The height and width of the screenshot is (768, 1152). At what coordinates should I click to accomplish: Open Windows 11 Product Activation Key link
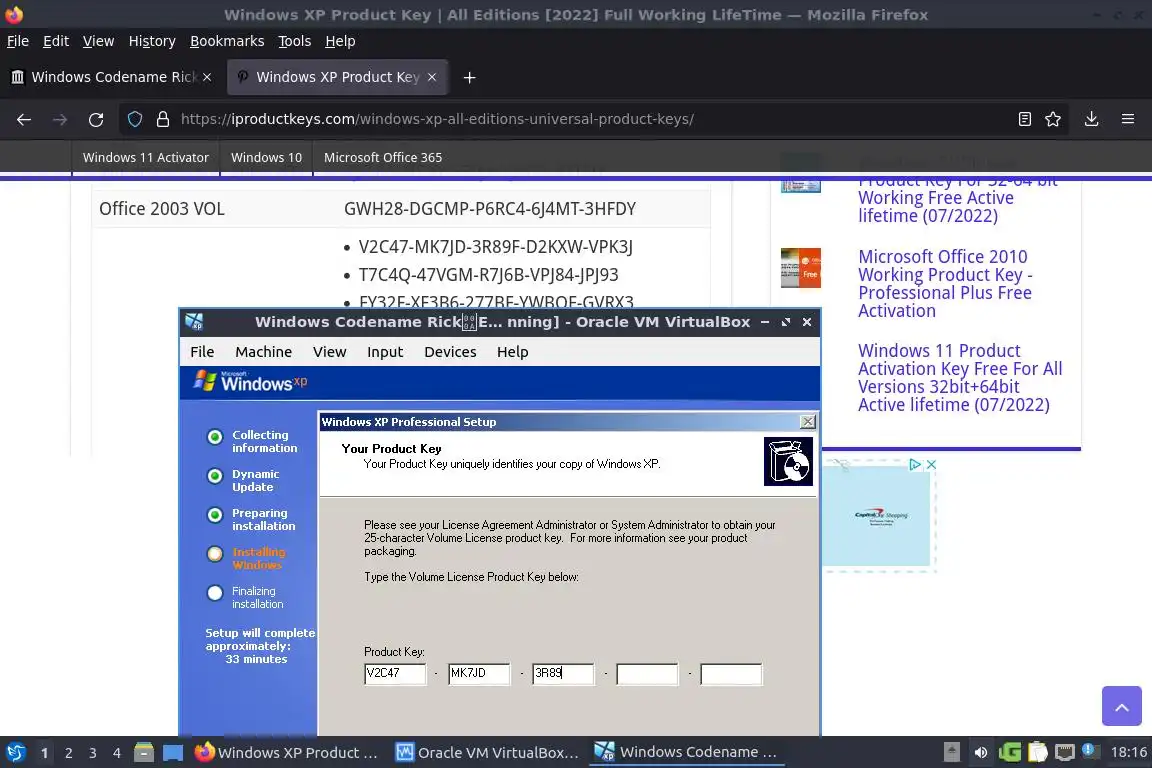click(x=960, y=378)
